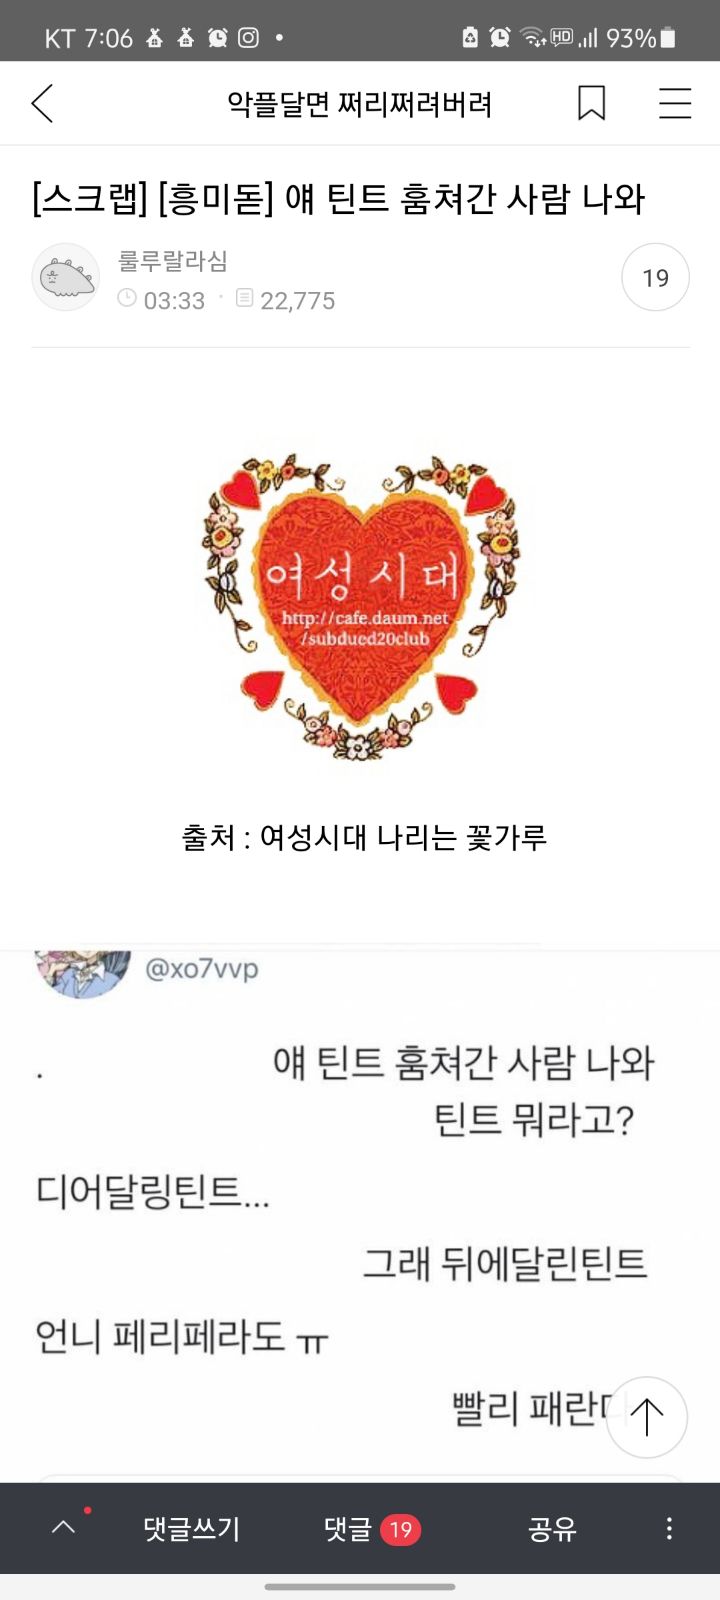Open the hamburger menu icon
Image resolution: width=720 pixels, height=1600 pixels.
point(675,103)
